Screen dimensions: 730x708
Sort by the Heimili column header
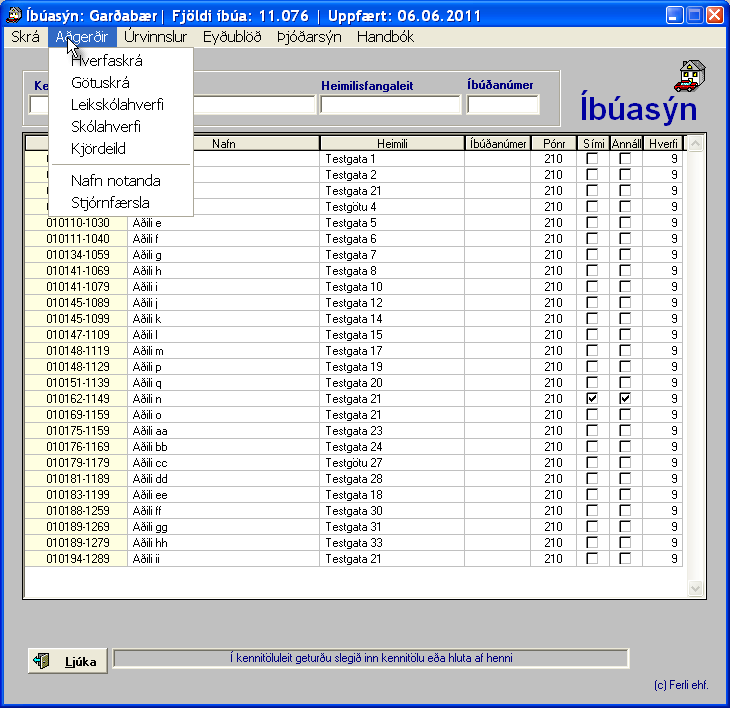(392, 143)
